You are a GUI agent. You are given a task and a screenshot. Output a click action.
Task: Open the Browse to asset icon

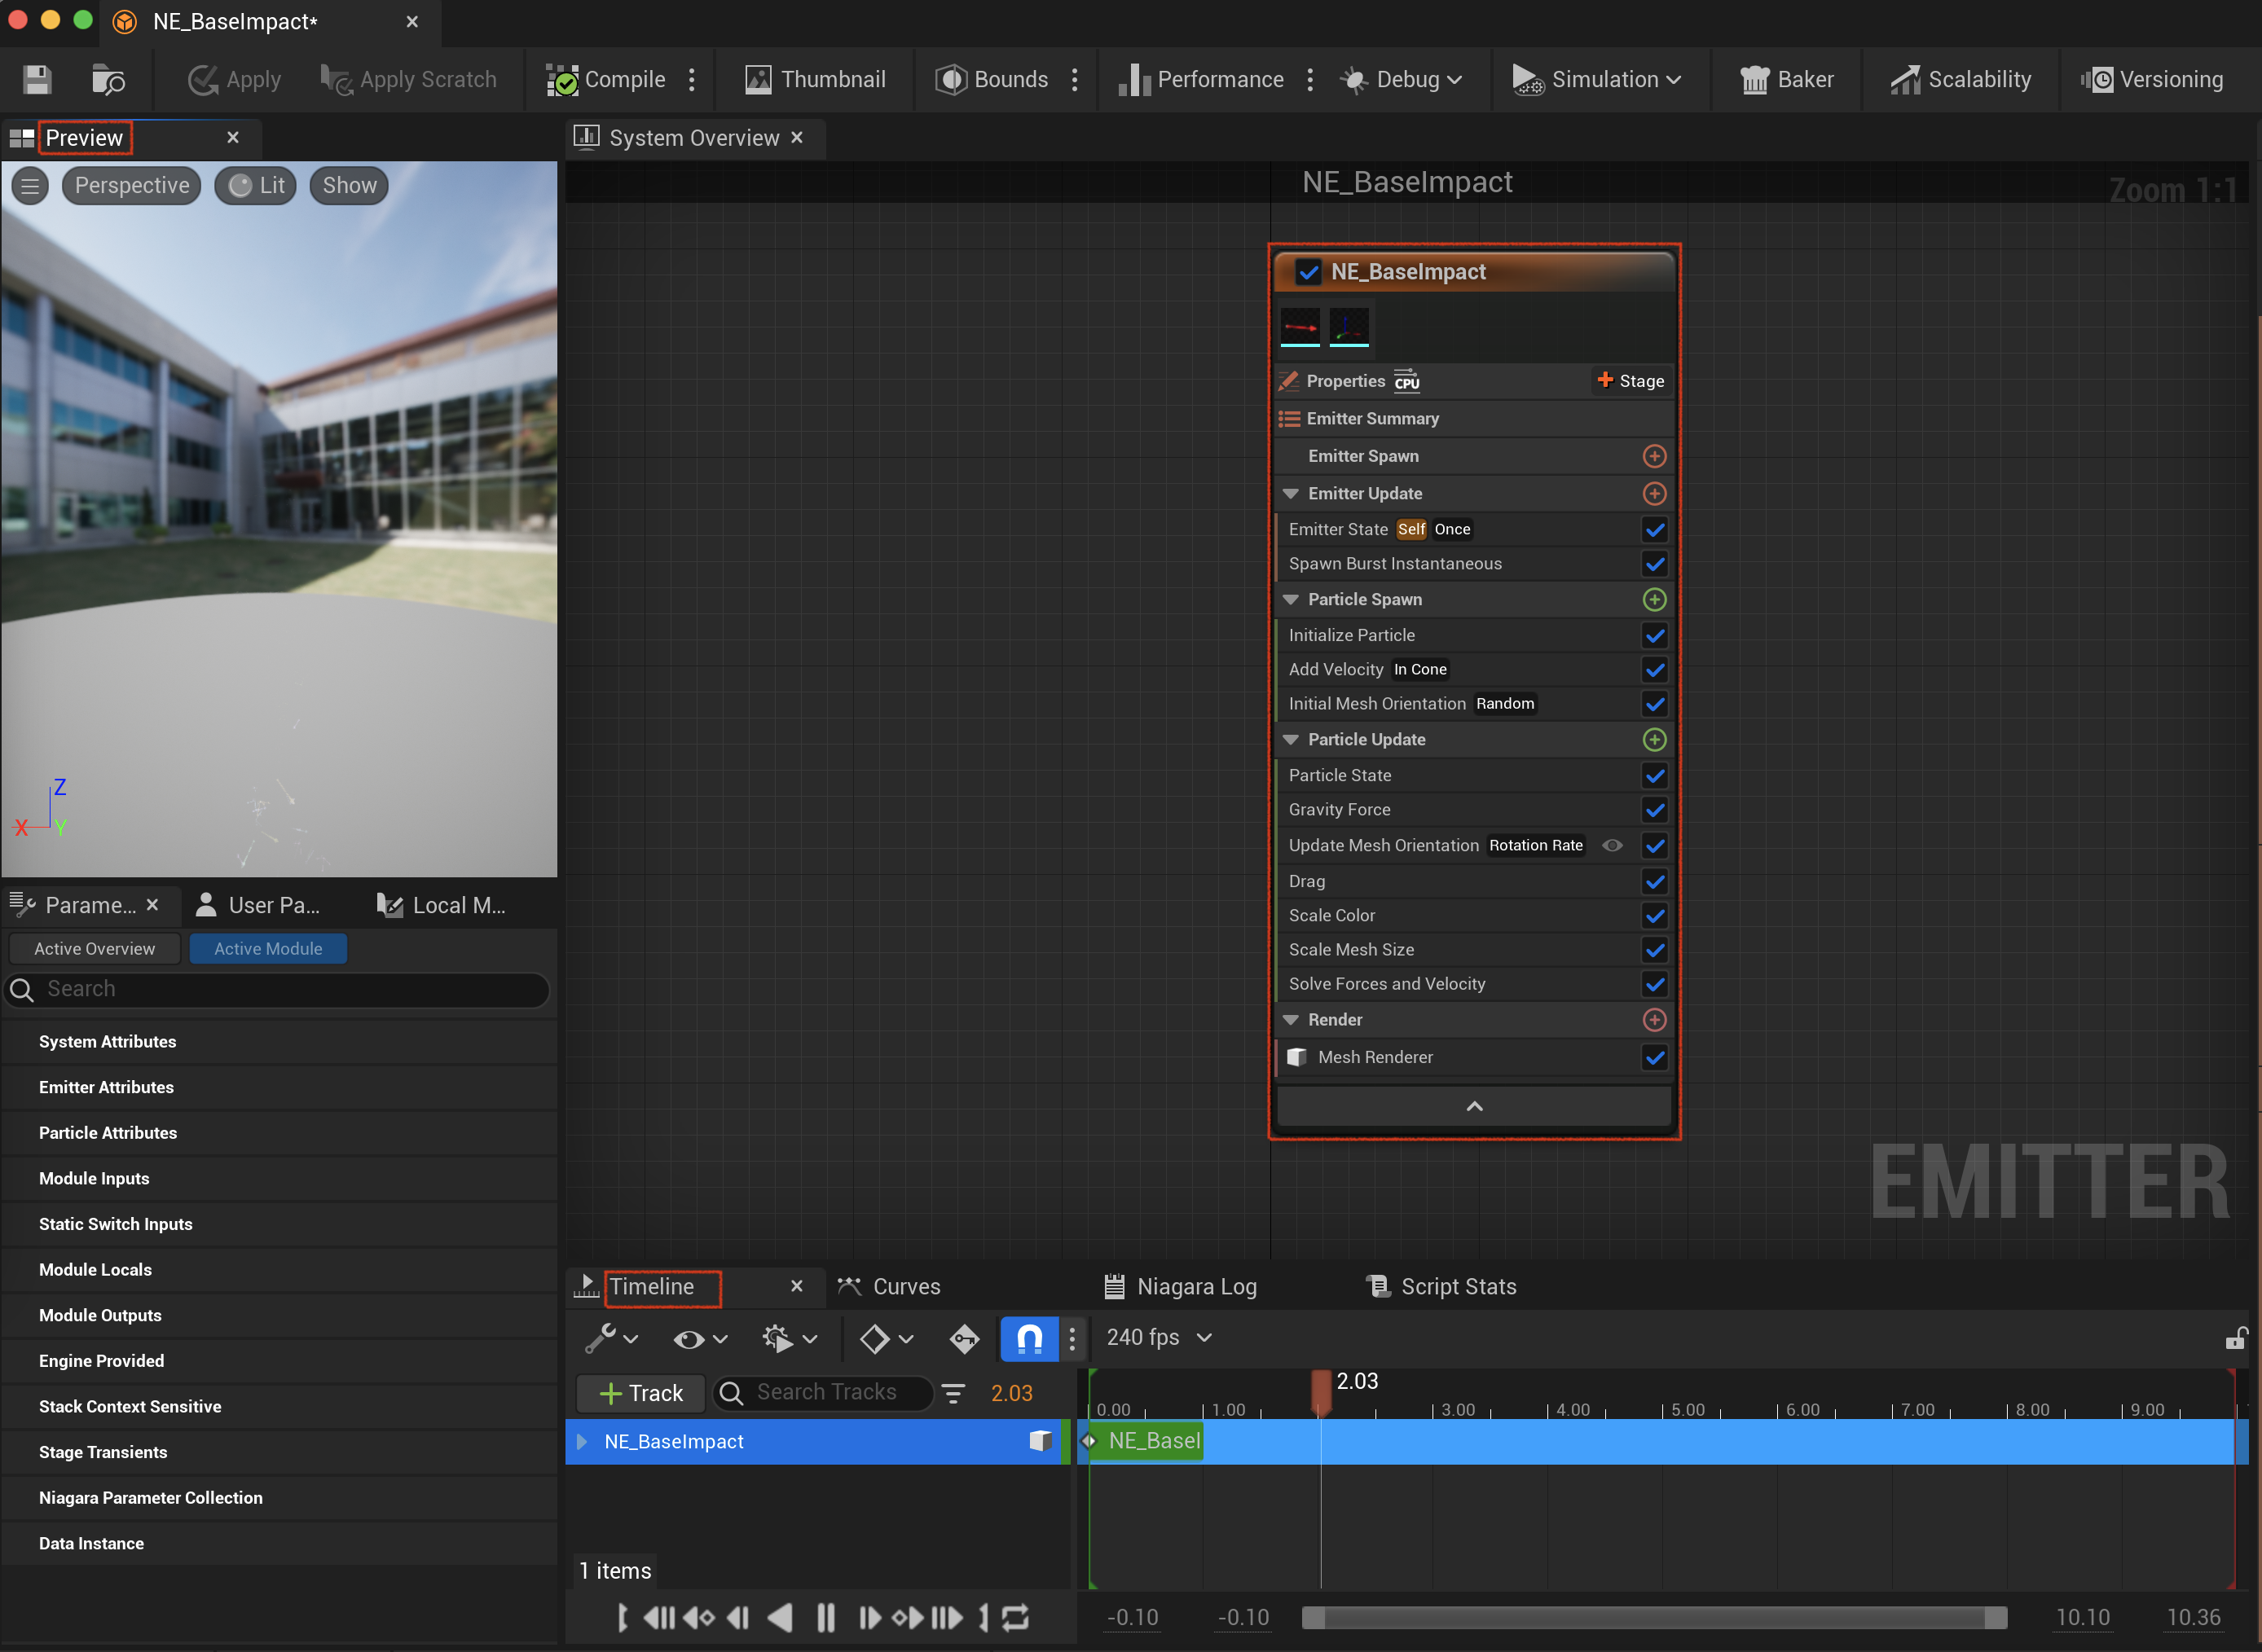tap(107, 79)
